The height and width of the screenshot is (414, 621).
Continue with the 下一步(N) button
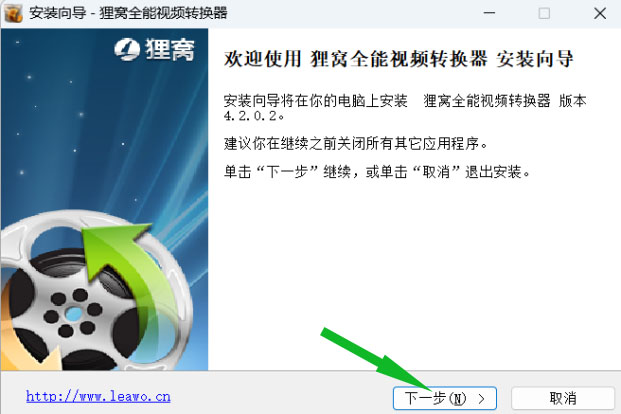tap(445, 398)
